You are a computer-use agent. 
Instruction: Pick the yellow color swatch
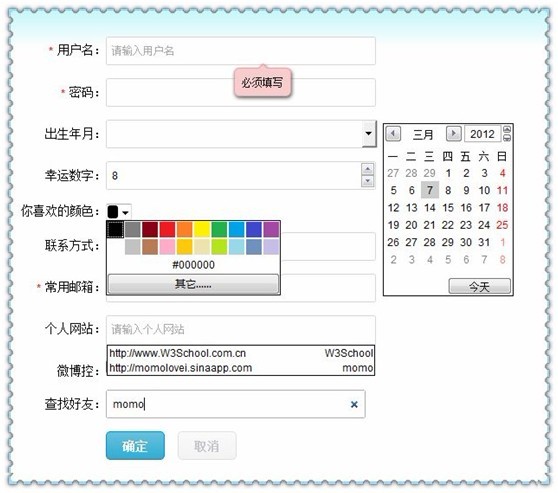(x=202, y=230)
